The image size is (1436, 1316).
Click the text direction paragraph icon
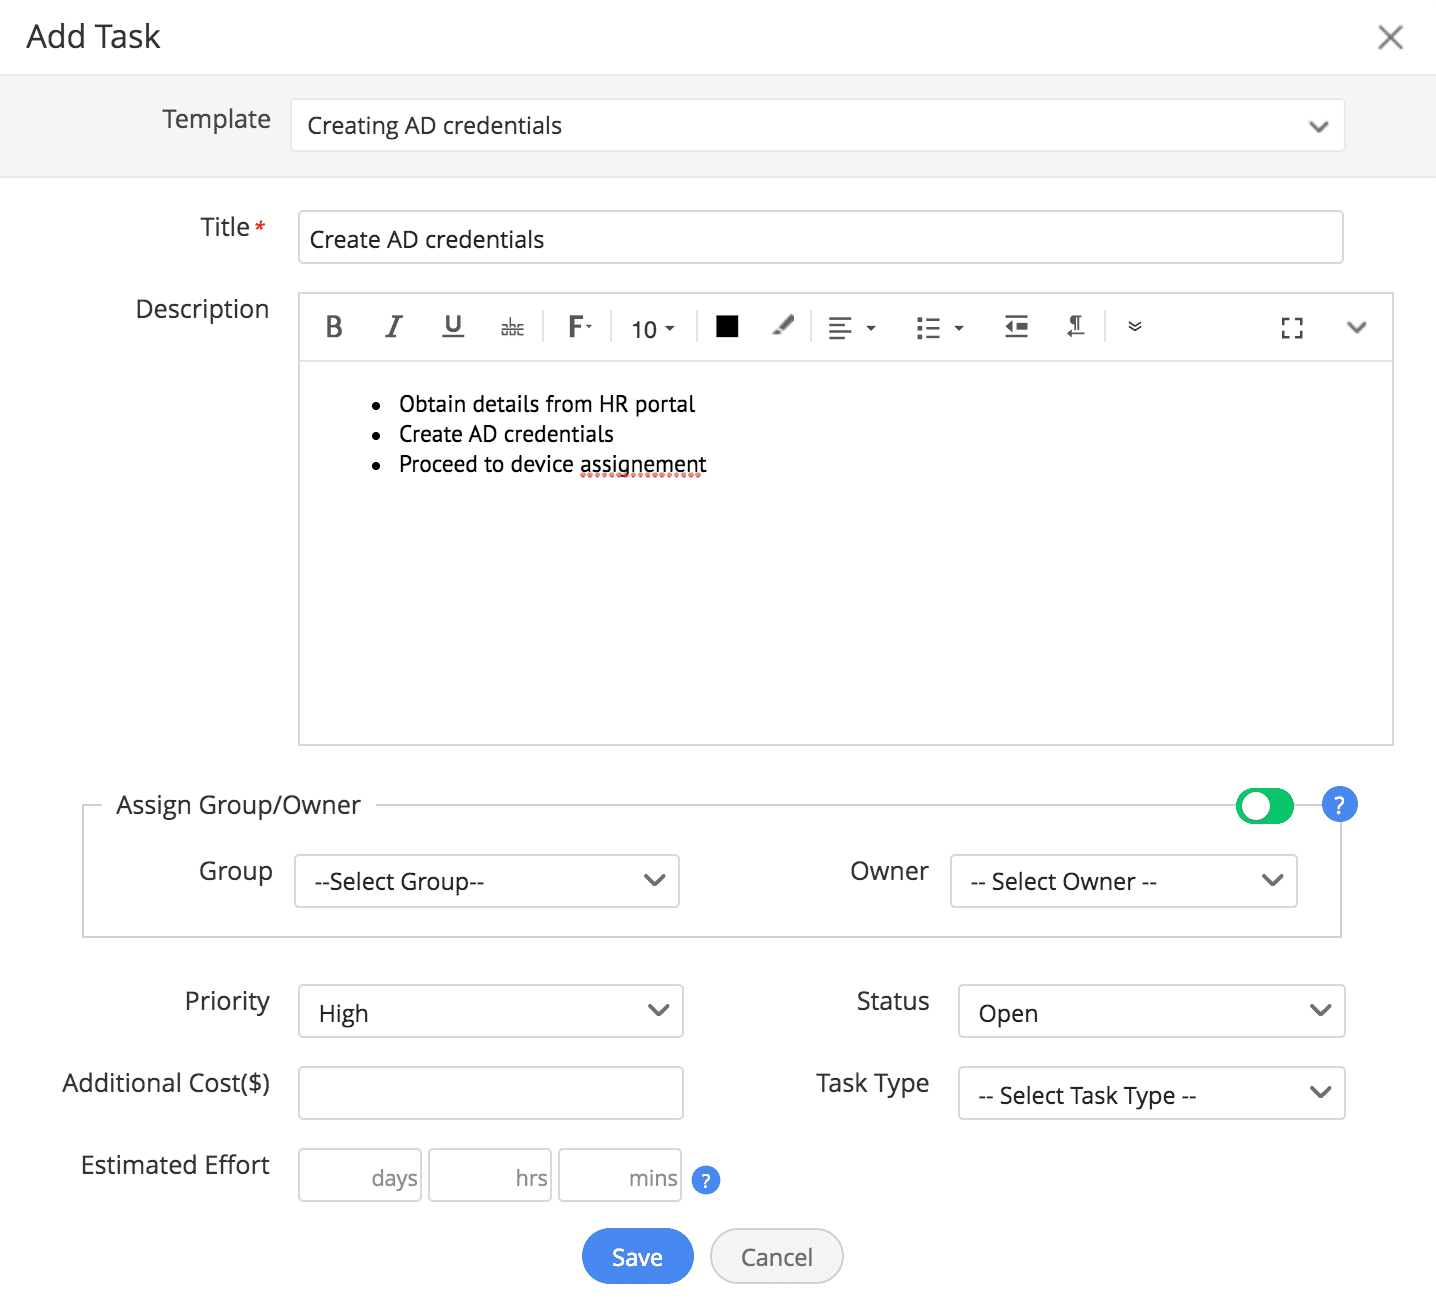tap(1075, 327)
